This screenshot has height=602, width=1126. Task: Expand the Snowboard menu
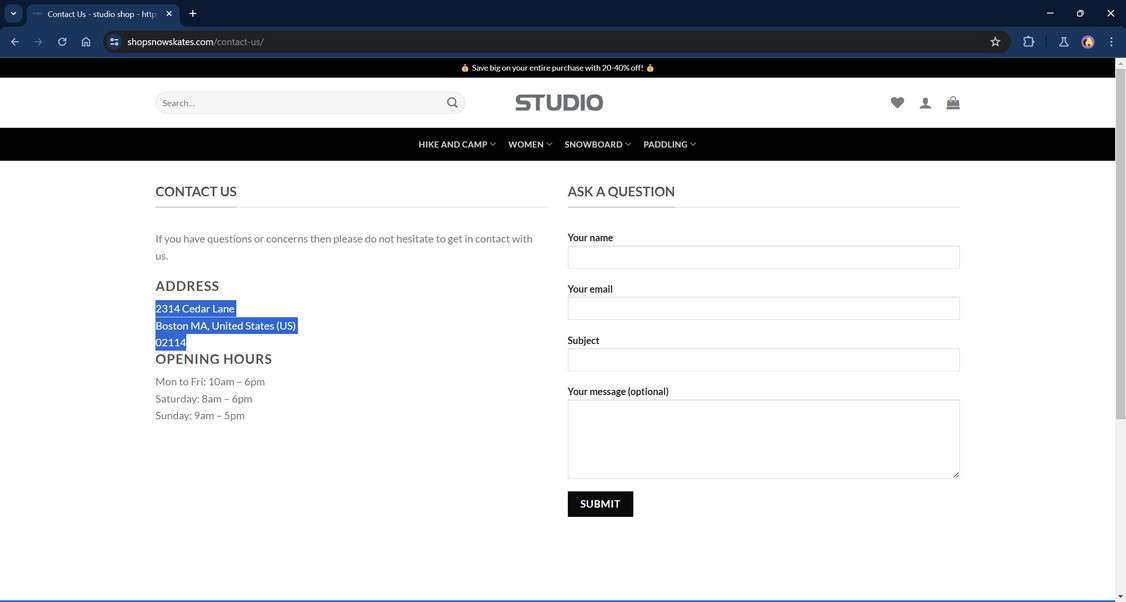point(597,144)
